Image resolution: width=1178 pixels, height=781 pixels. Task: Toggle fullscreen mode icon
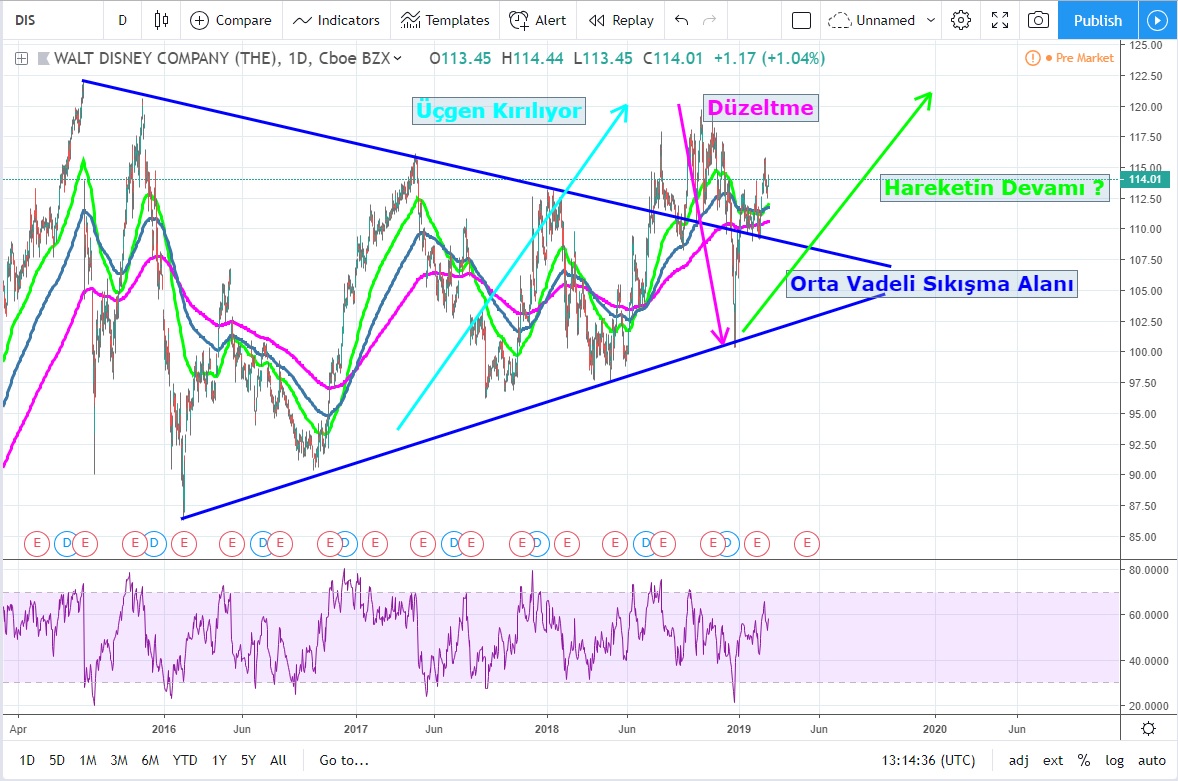1000,20
